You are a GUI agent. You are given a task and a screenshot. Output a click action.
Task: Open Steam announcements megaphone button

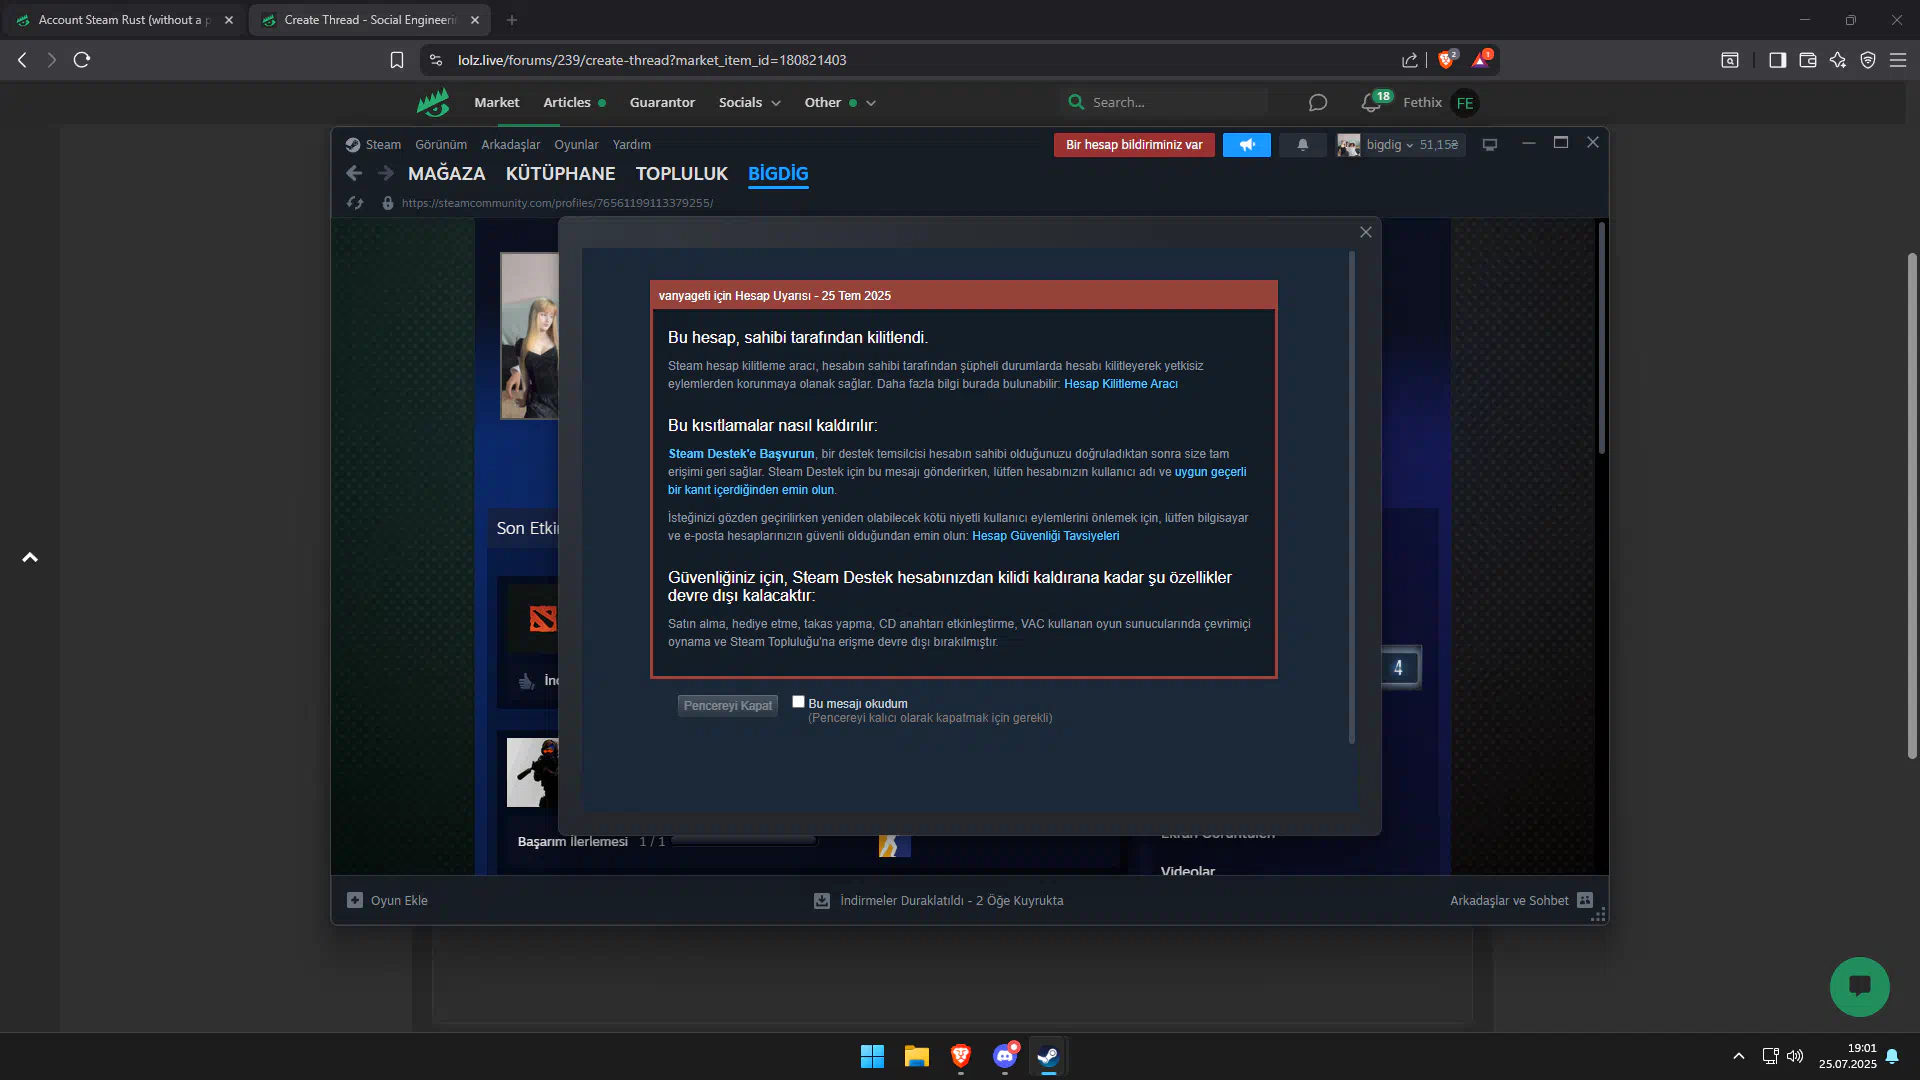tap(1247, 145)
